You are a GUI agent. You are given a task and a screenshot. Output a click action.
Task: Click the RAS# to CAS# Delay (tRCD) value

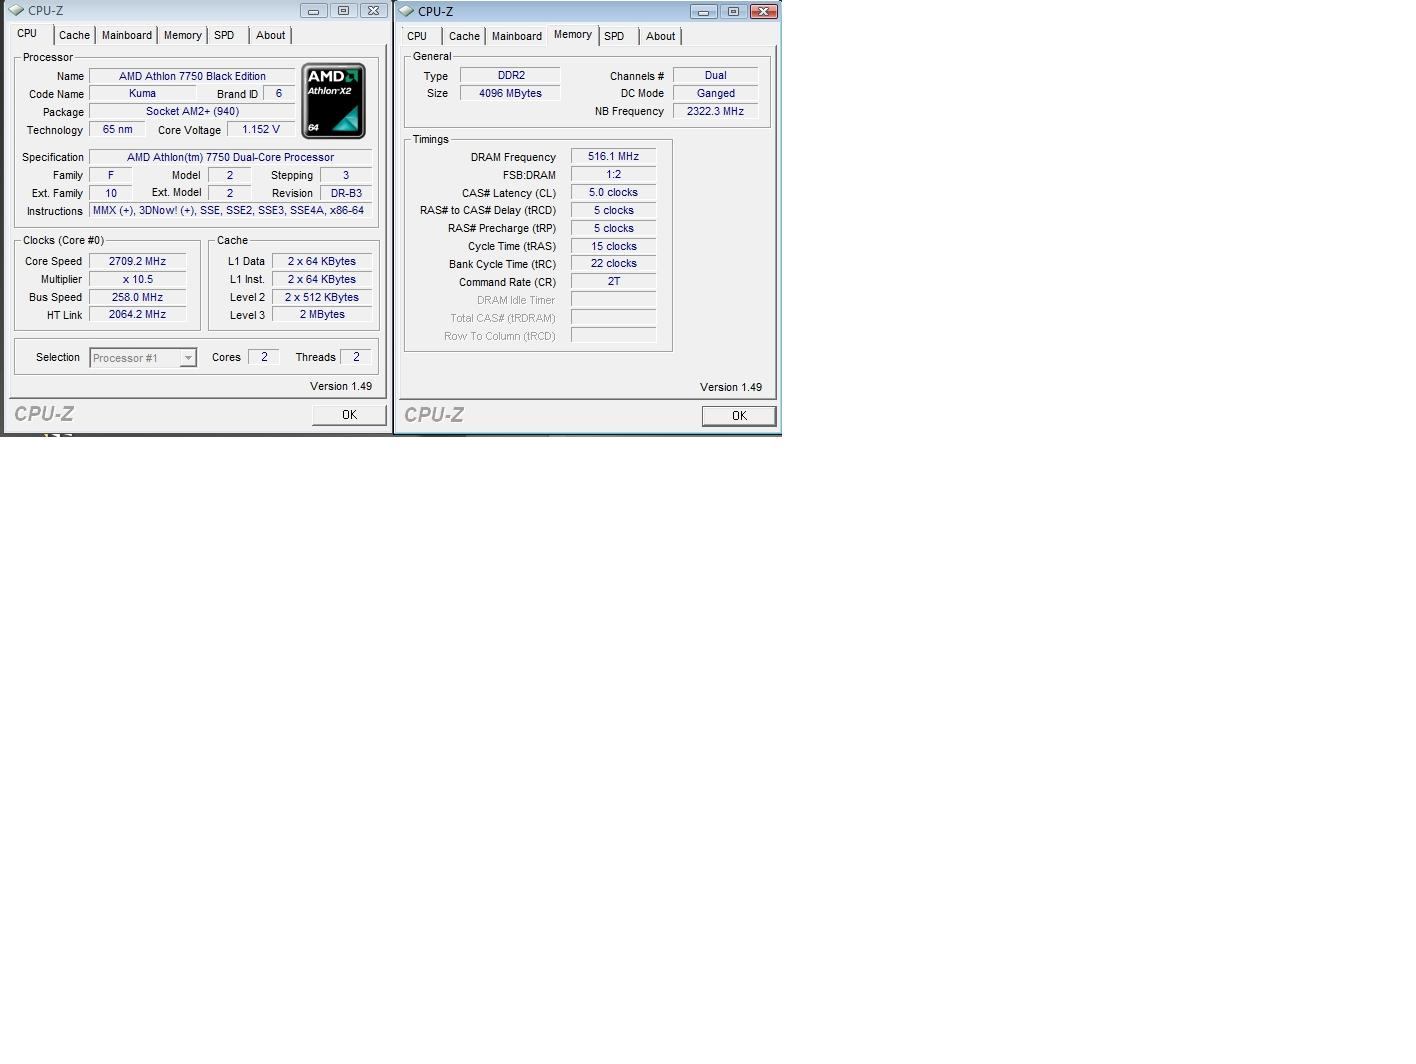[614, 210]
